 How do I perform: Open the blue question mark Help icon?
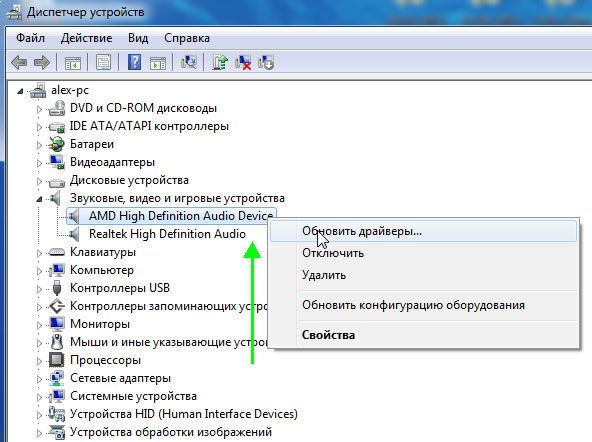(x=134, y=62)
